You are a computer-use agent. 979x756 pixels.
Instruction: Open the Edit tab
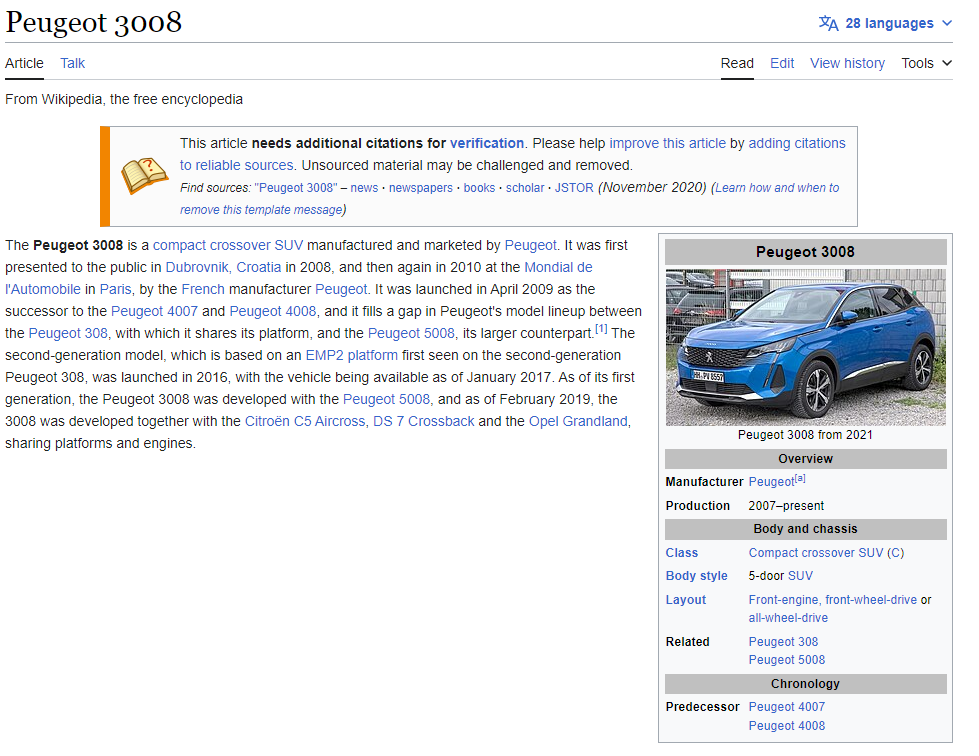pyautogui.click(x=782, y=63)
